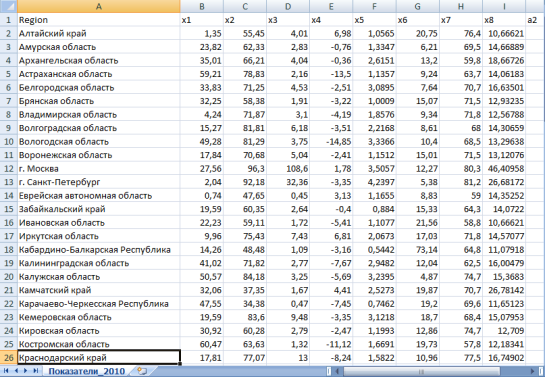Viewport: 546px width, 377px height.
Task: Click the cell with value -14,85
Action: 331,142
